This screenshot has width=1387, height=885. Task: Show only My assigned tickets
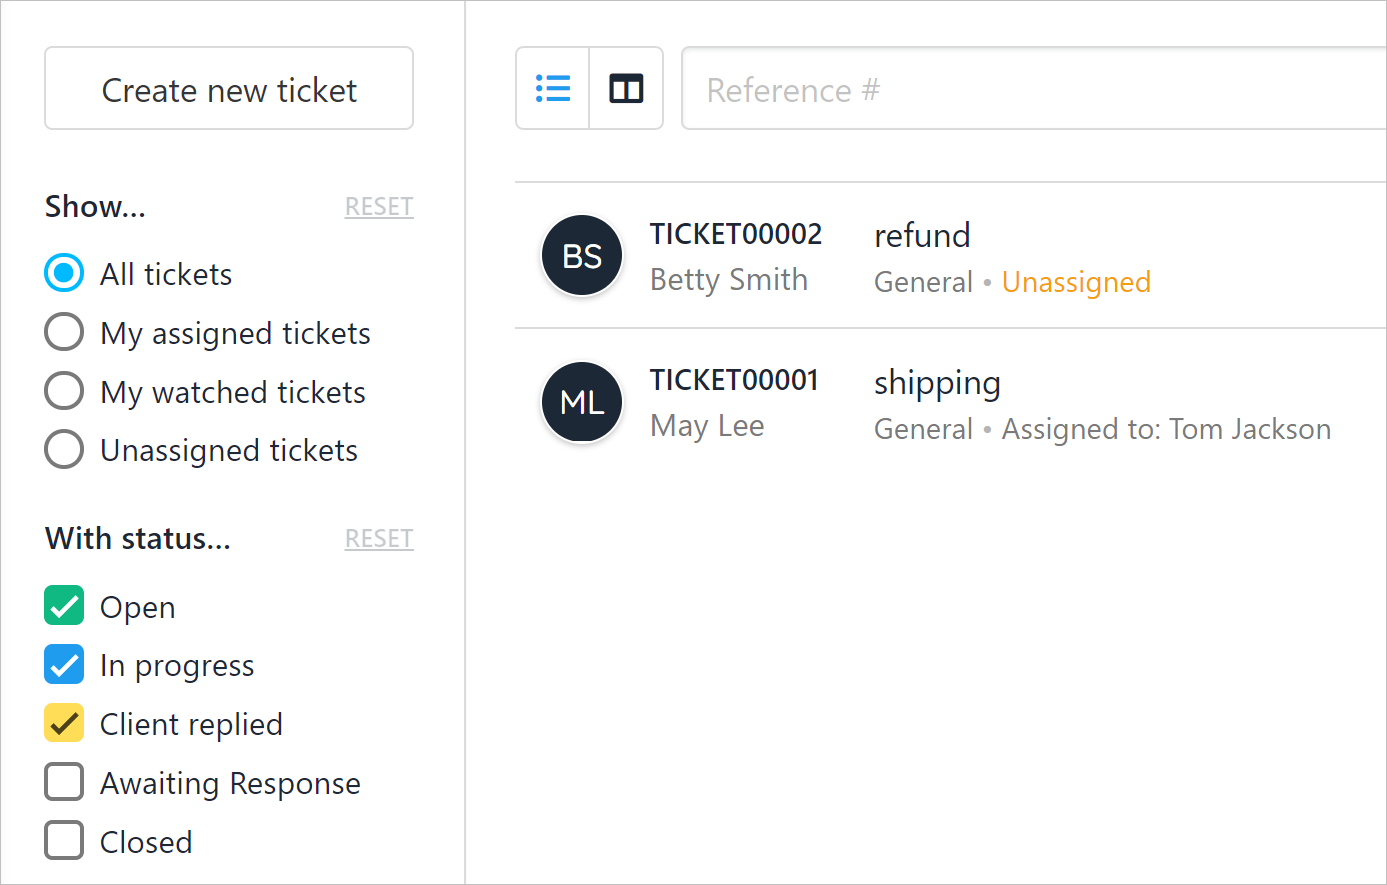(x=64, y=332)
